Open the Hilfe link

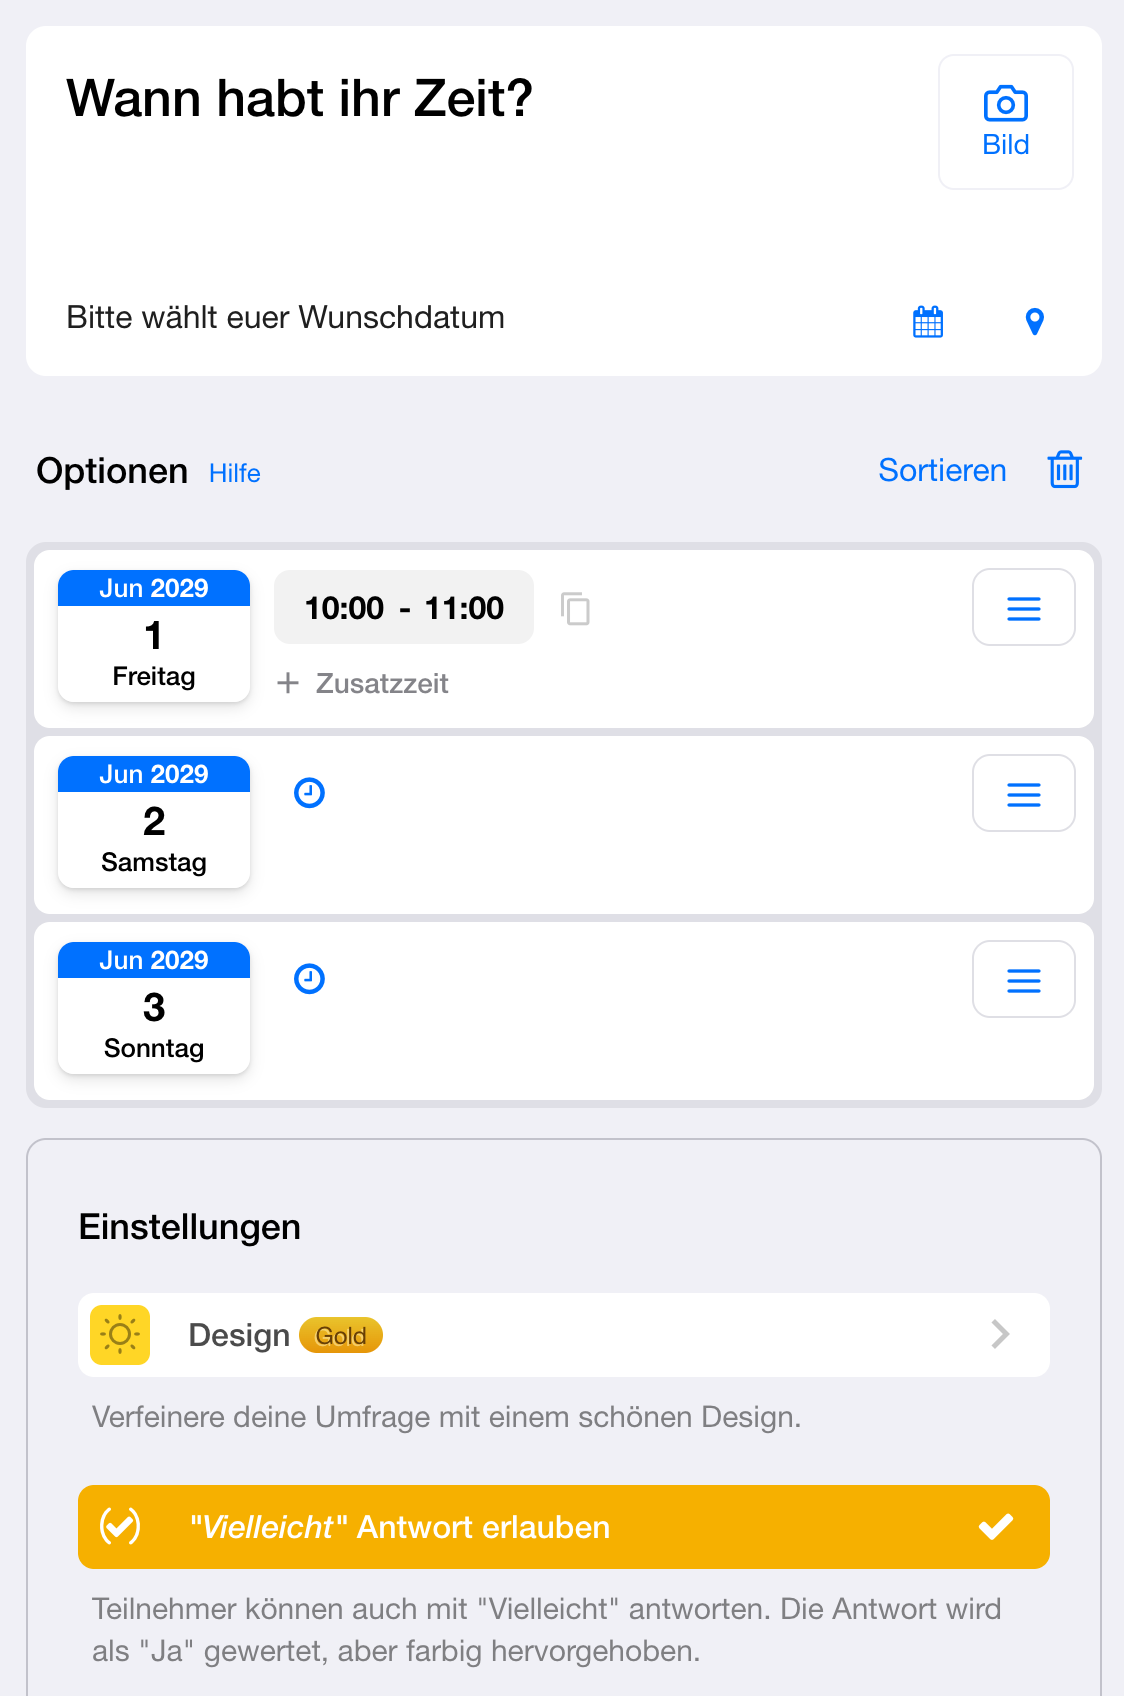(235, 473)
